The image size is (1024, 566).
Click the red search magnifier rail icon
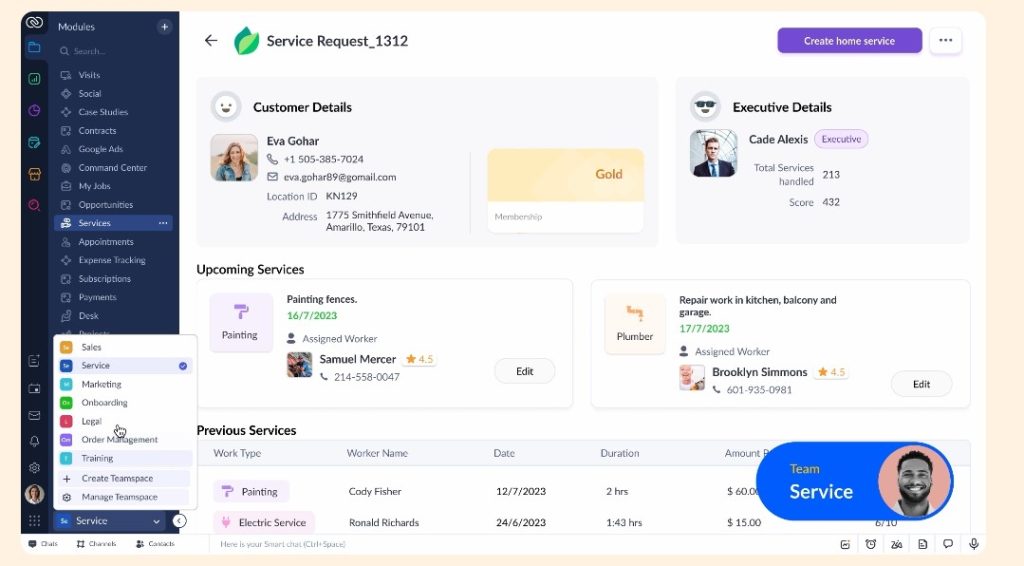(x=34, y=206)
